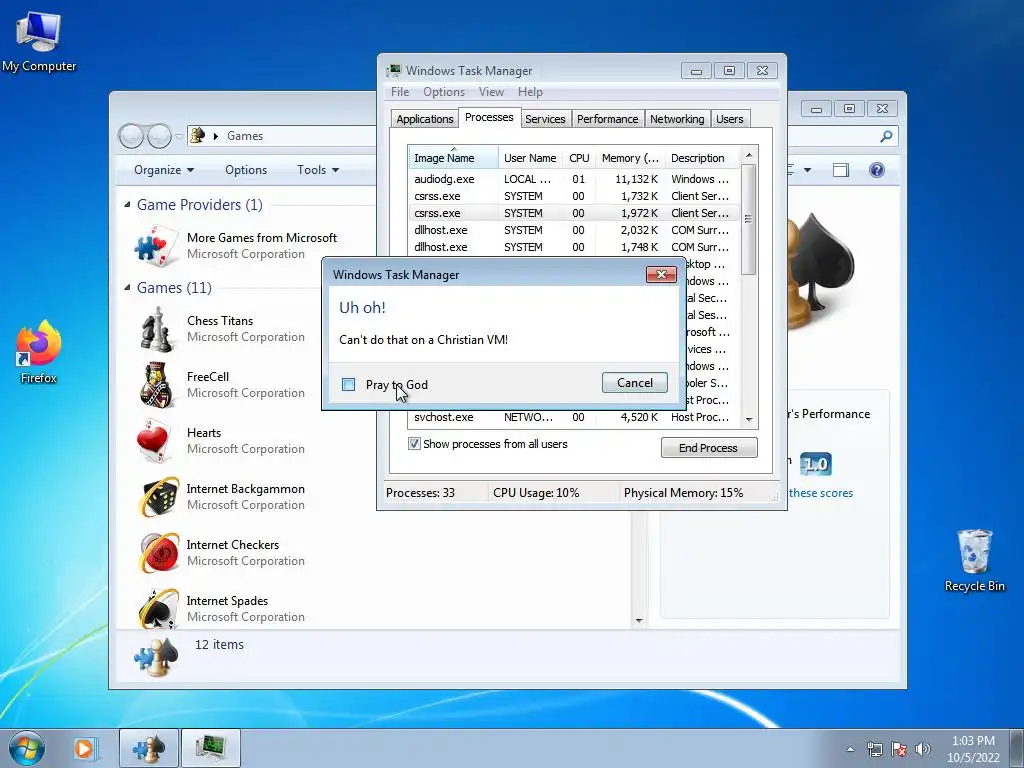Select Internet Backgammon dice icon
The height and width of the screenshot is (768, 1024).
158,497
